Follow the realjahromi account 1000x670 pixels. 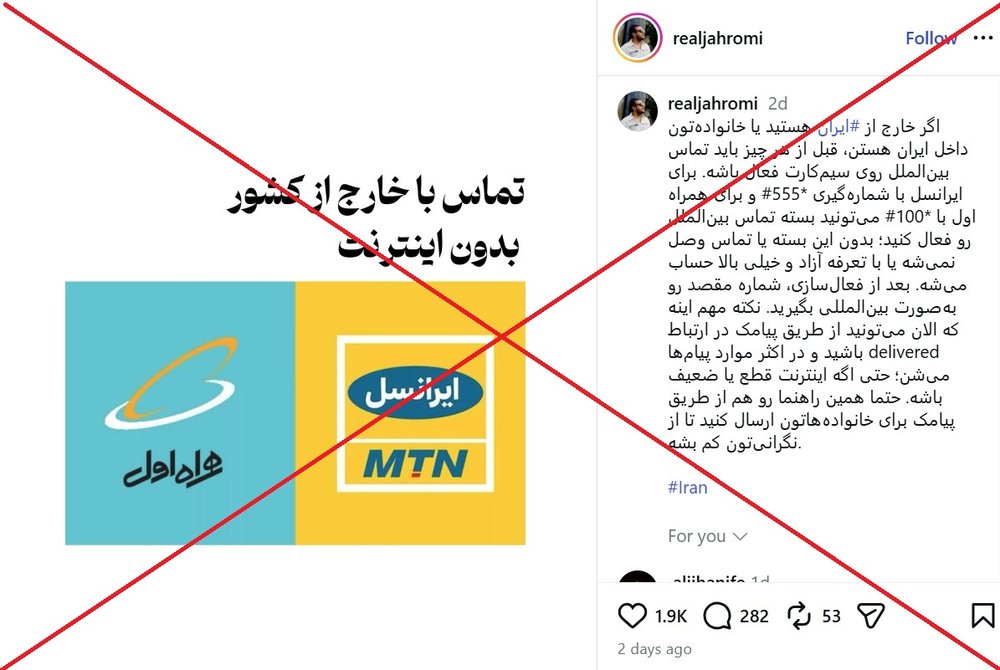(x=931, y=38)
